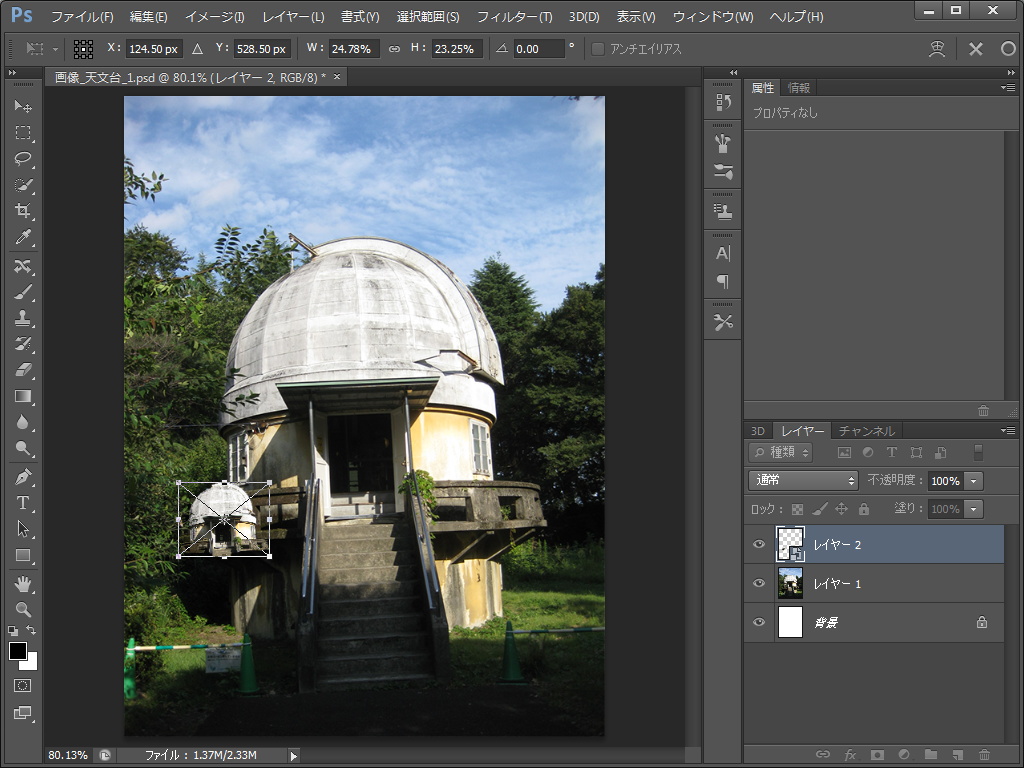Open the 不透明度 opacity dropdown arrow

(974, 481)
